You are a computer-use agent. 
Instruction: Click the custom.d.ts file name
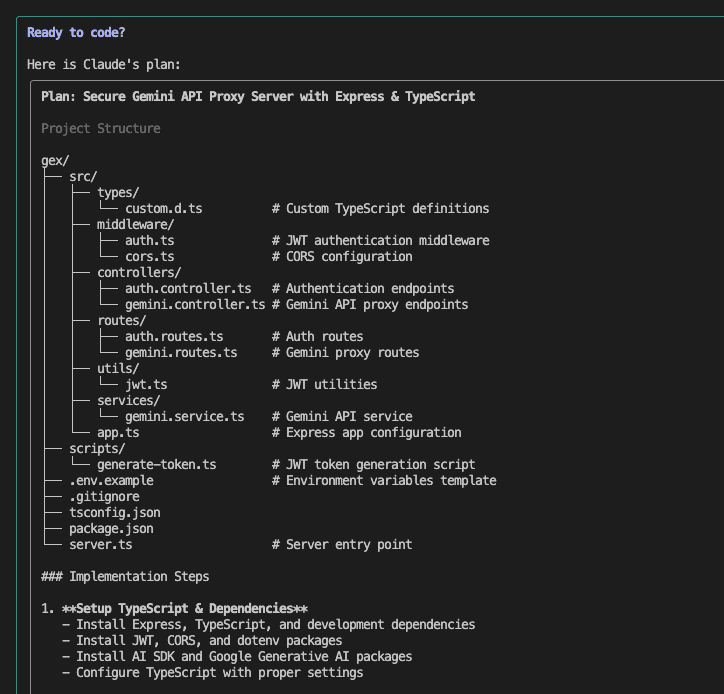coord(163,209)
